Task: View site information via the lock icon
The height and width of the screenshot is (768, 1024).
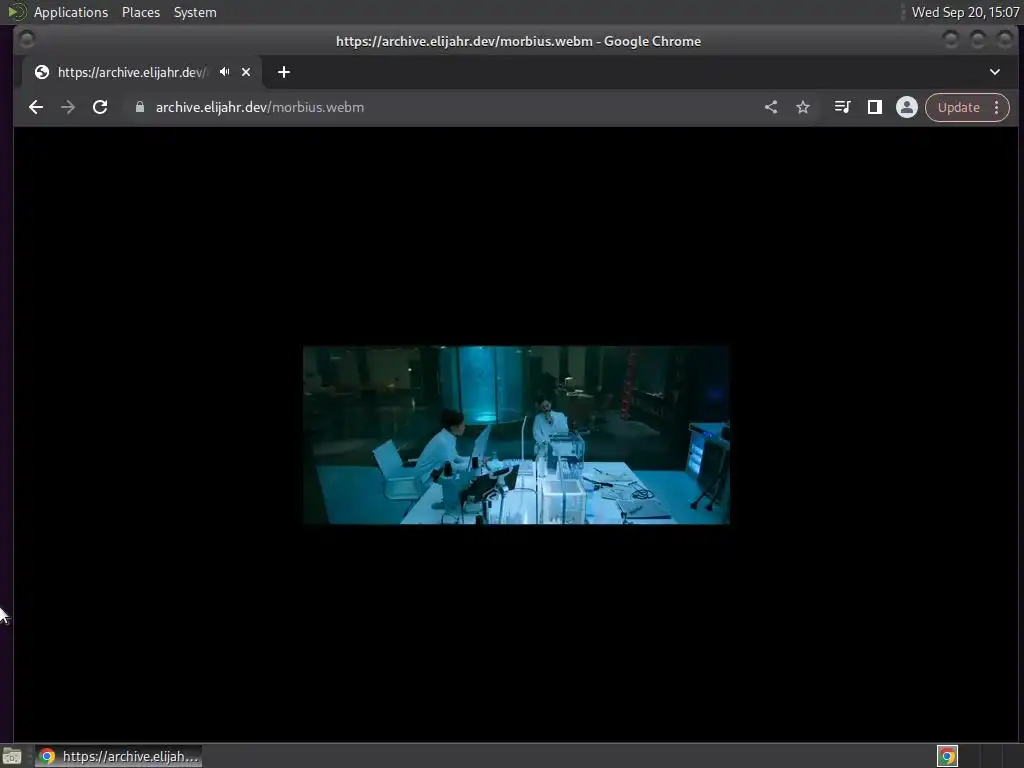Action: (x=140, y=107)
